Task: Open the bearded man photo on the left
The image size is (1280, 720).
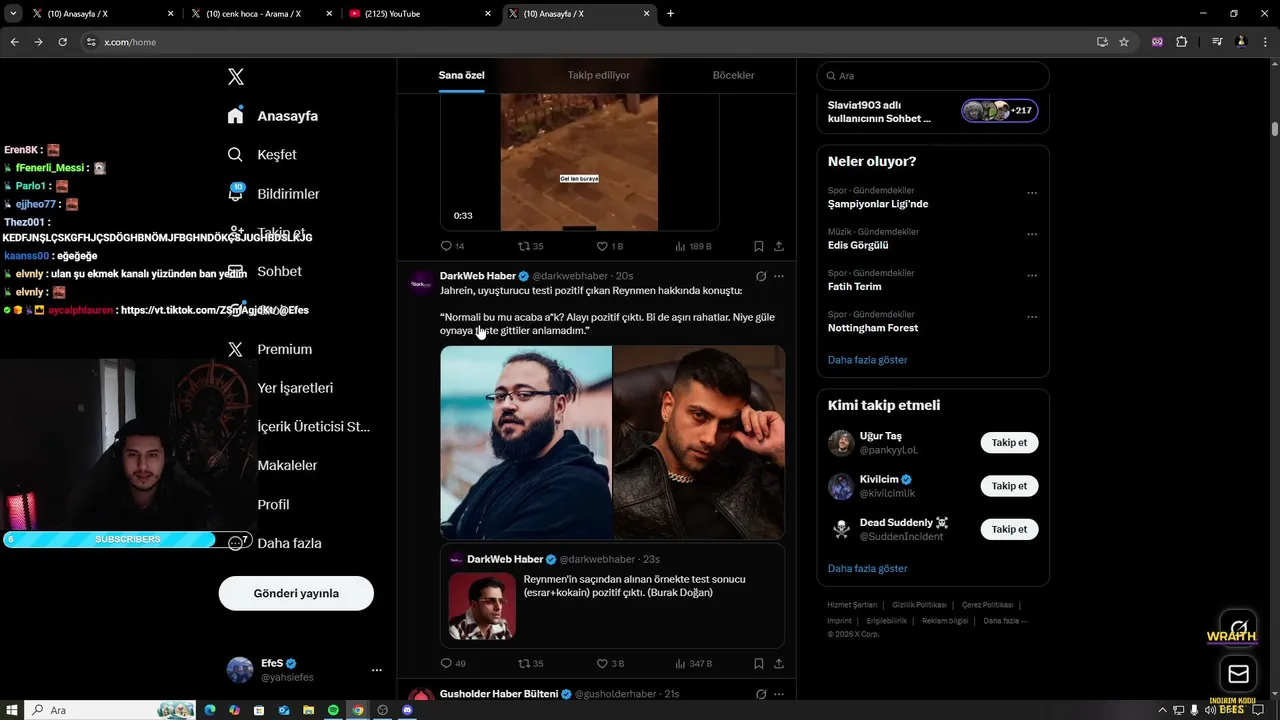Action: click(x=526, y=442)
